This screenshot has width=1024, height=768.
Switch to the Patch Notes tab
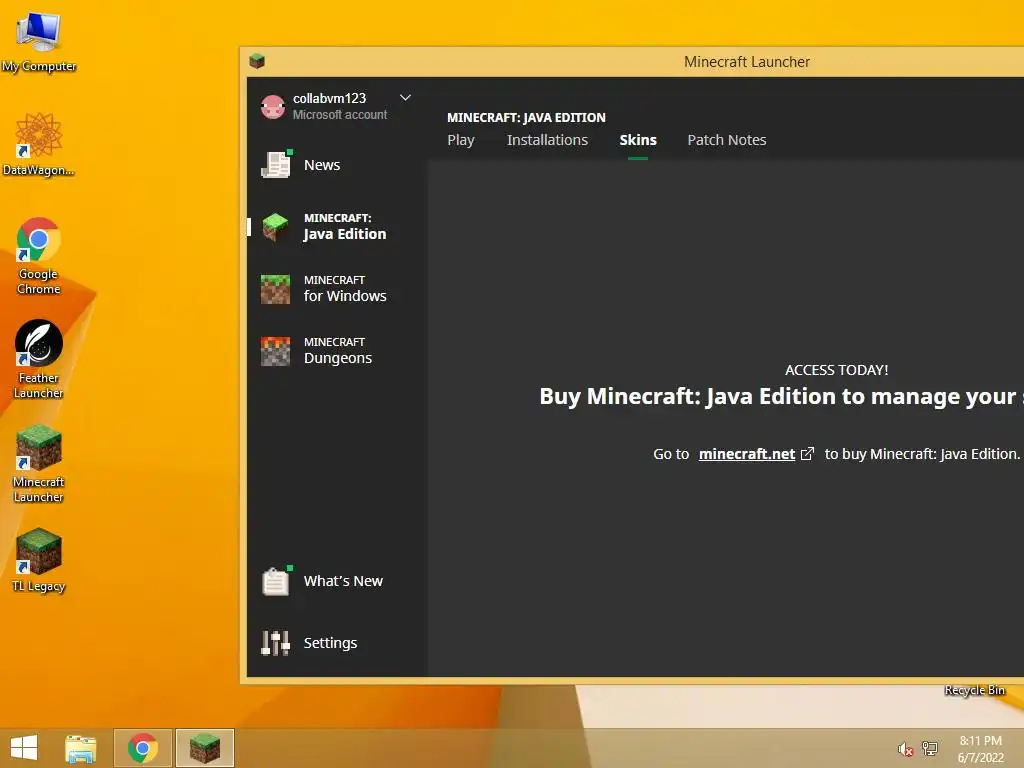coord(727,140)
